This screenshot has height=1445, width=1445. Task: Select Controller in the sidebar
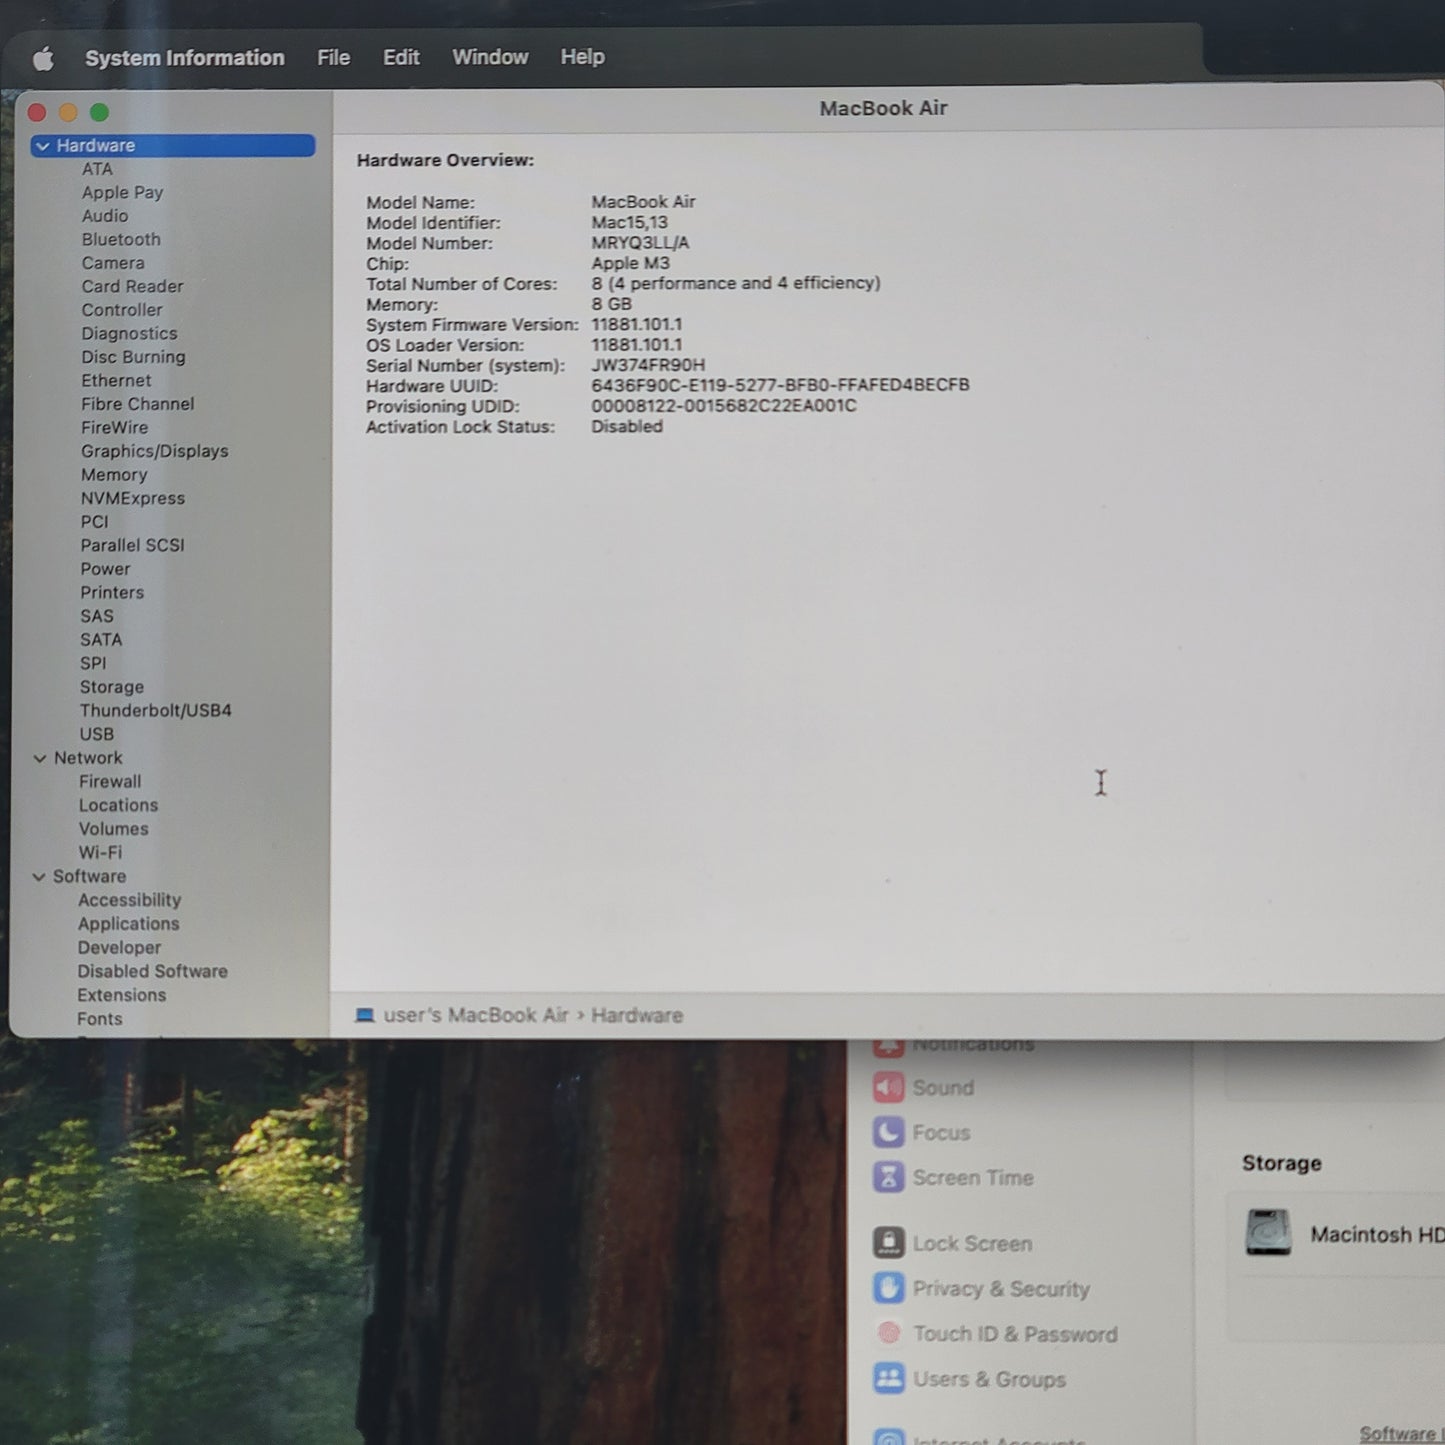point(122,310)
